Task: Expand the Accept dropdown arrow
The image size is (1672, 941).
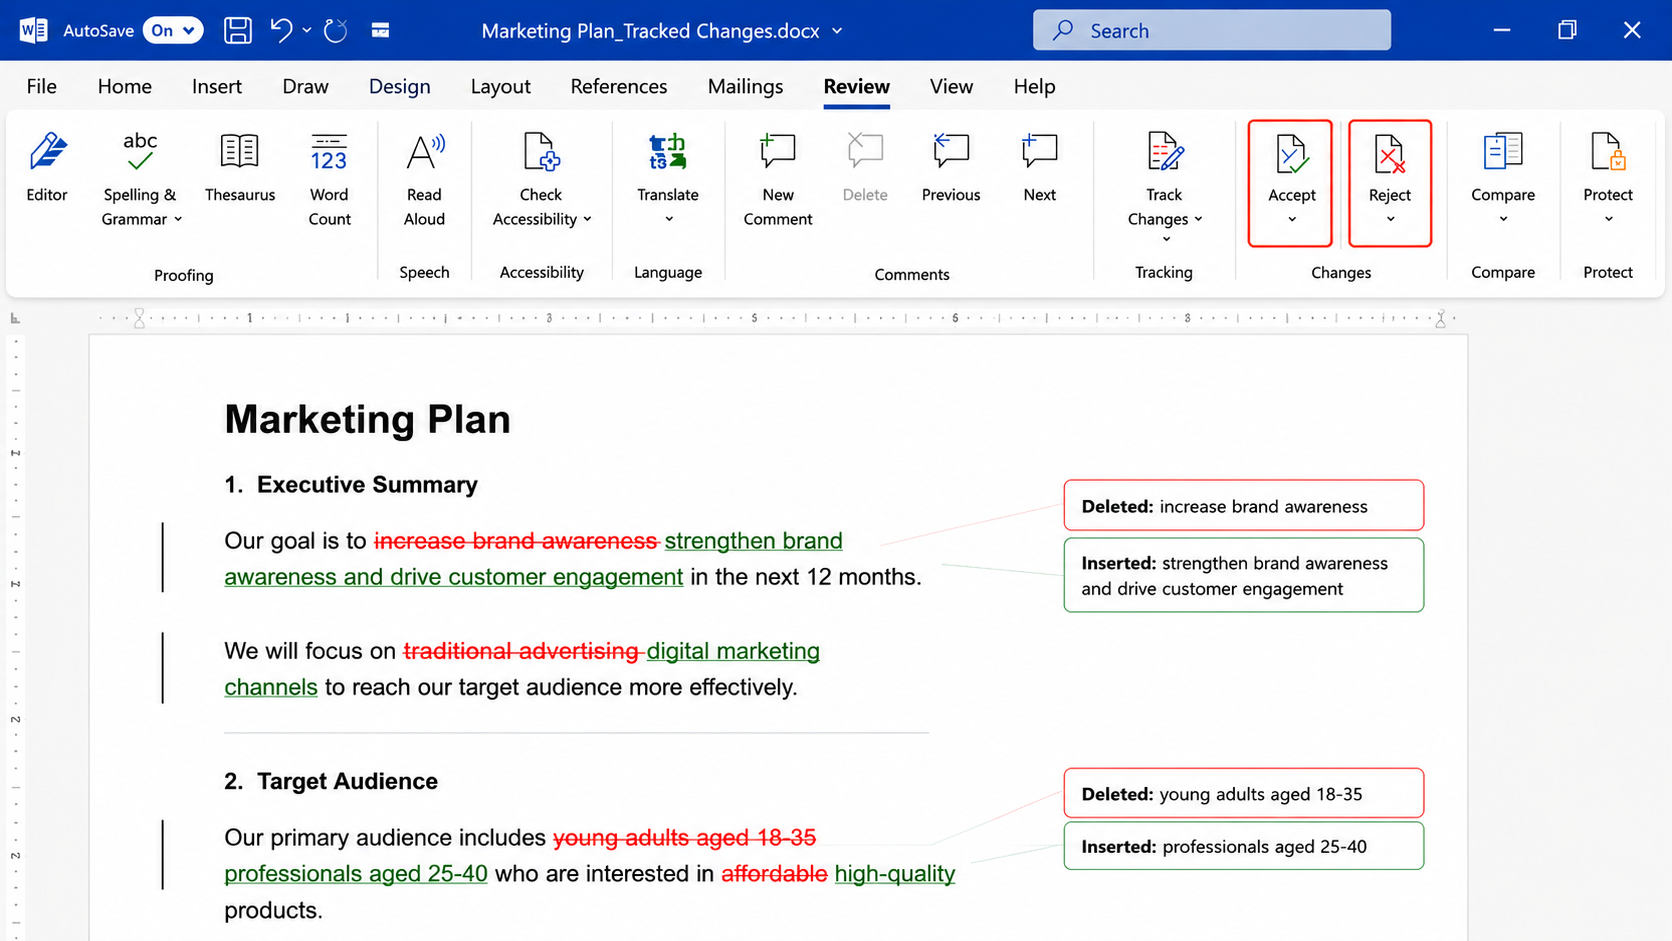Action: click(x=1292, y=219)
